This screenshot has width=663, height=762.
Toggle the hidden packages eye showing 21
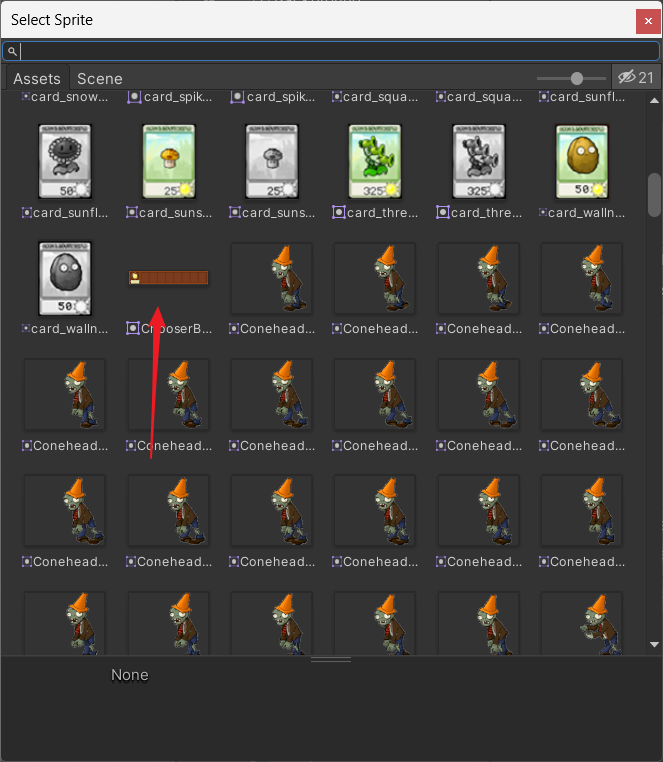635,77
